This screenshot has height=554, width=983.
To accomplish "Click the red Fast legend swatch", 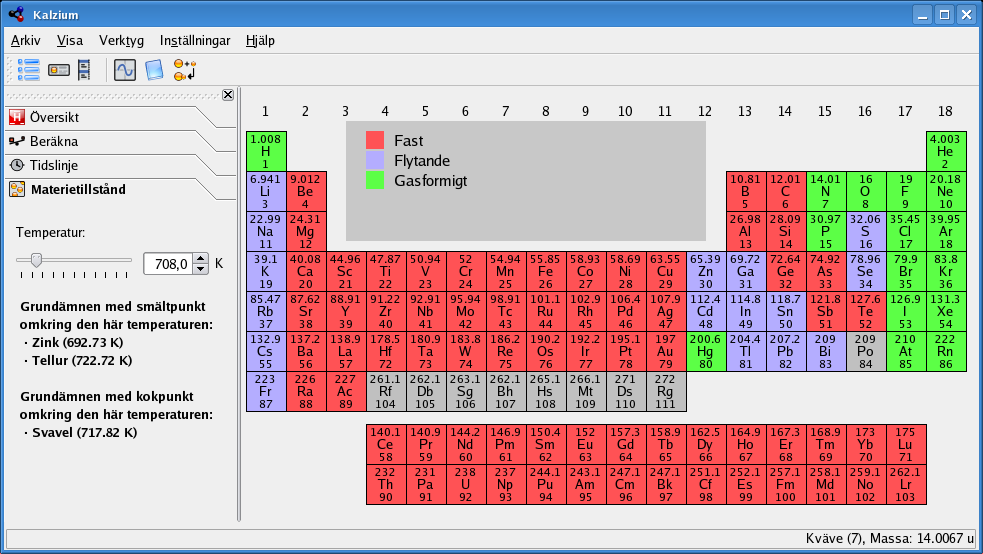I will 375,140.
